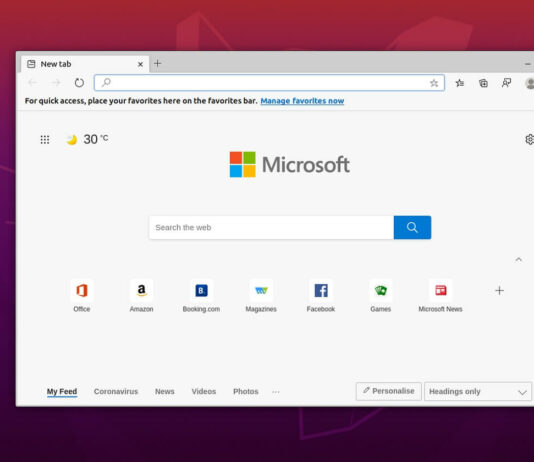Minimize the browser window
534x462 pixels.
527,64
